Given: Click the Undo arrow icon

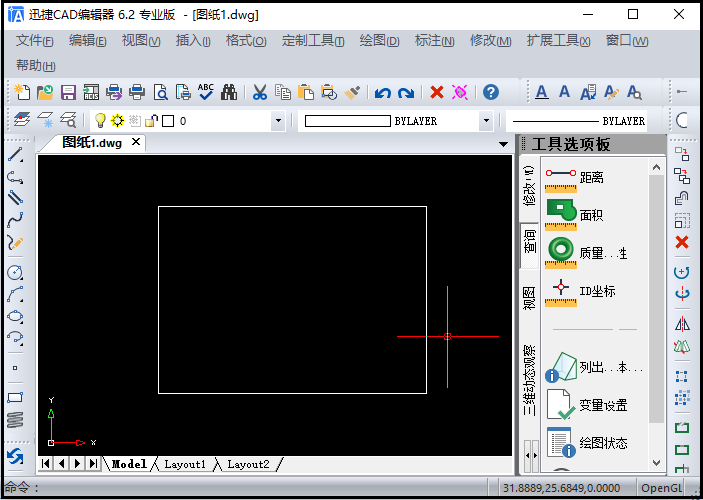Looking at the screenshot, I should [382, 92].
